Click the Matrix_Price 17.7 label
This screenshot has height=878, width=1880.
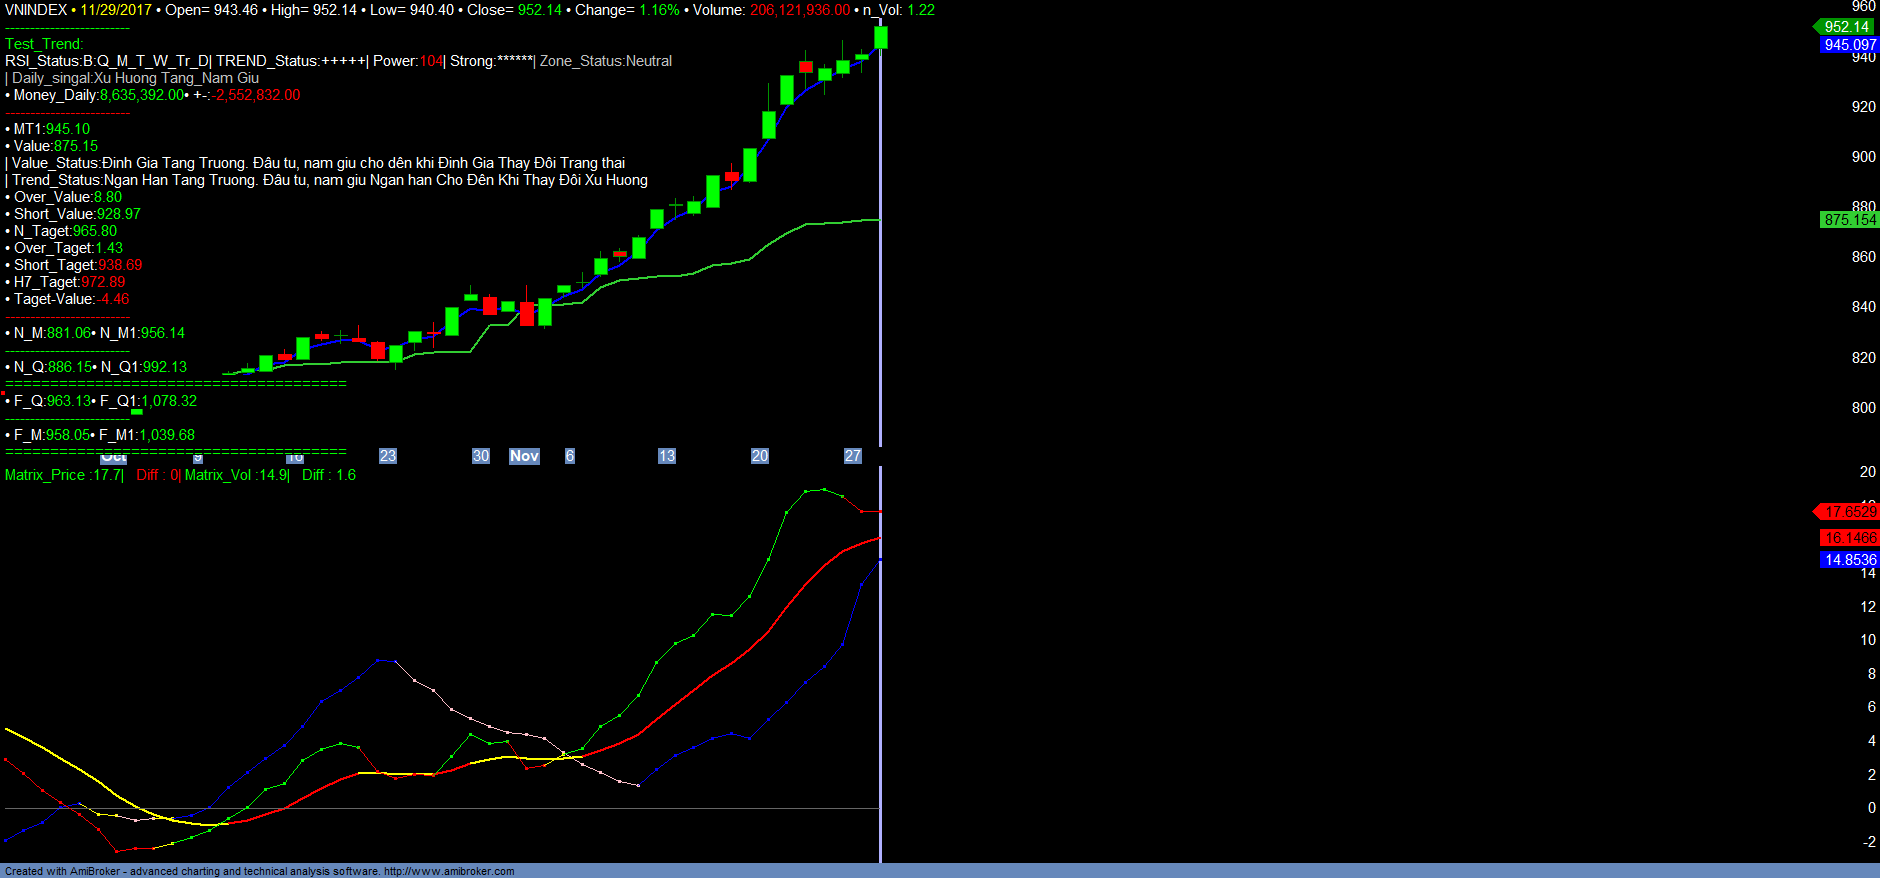tap(64, 475)
